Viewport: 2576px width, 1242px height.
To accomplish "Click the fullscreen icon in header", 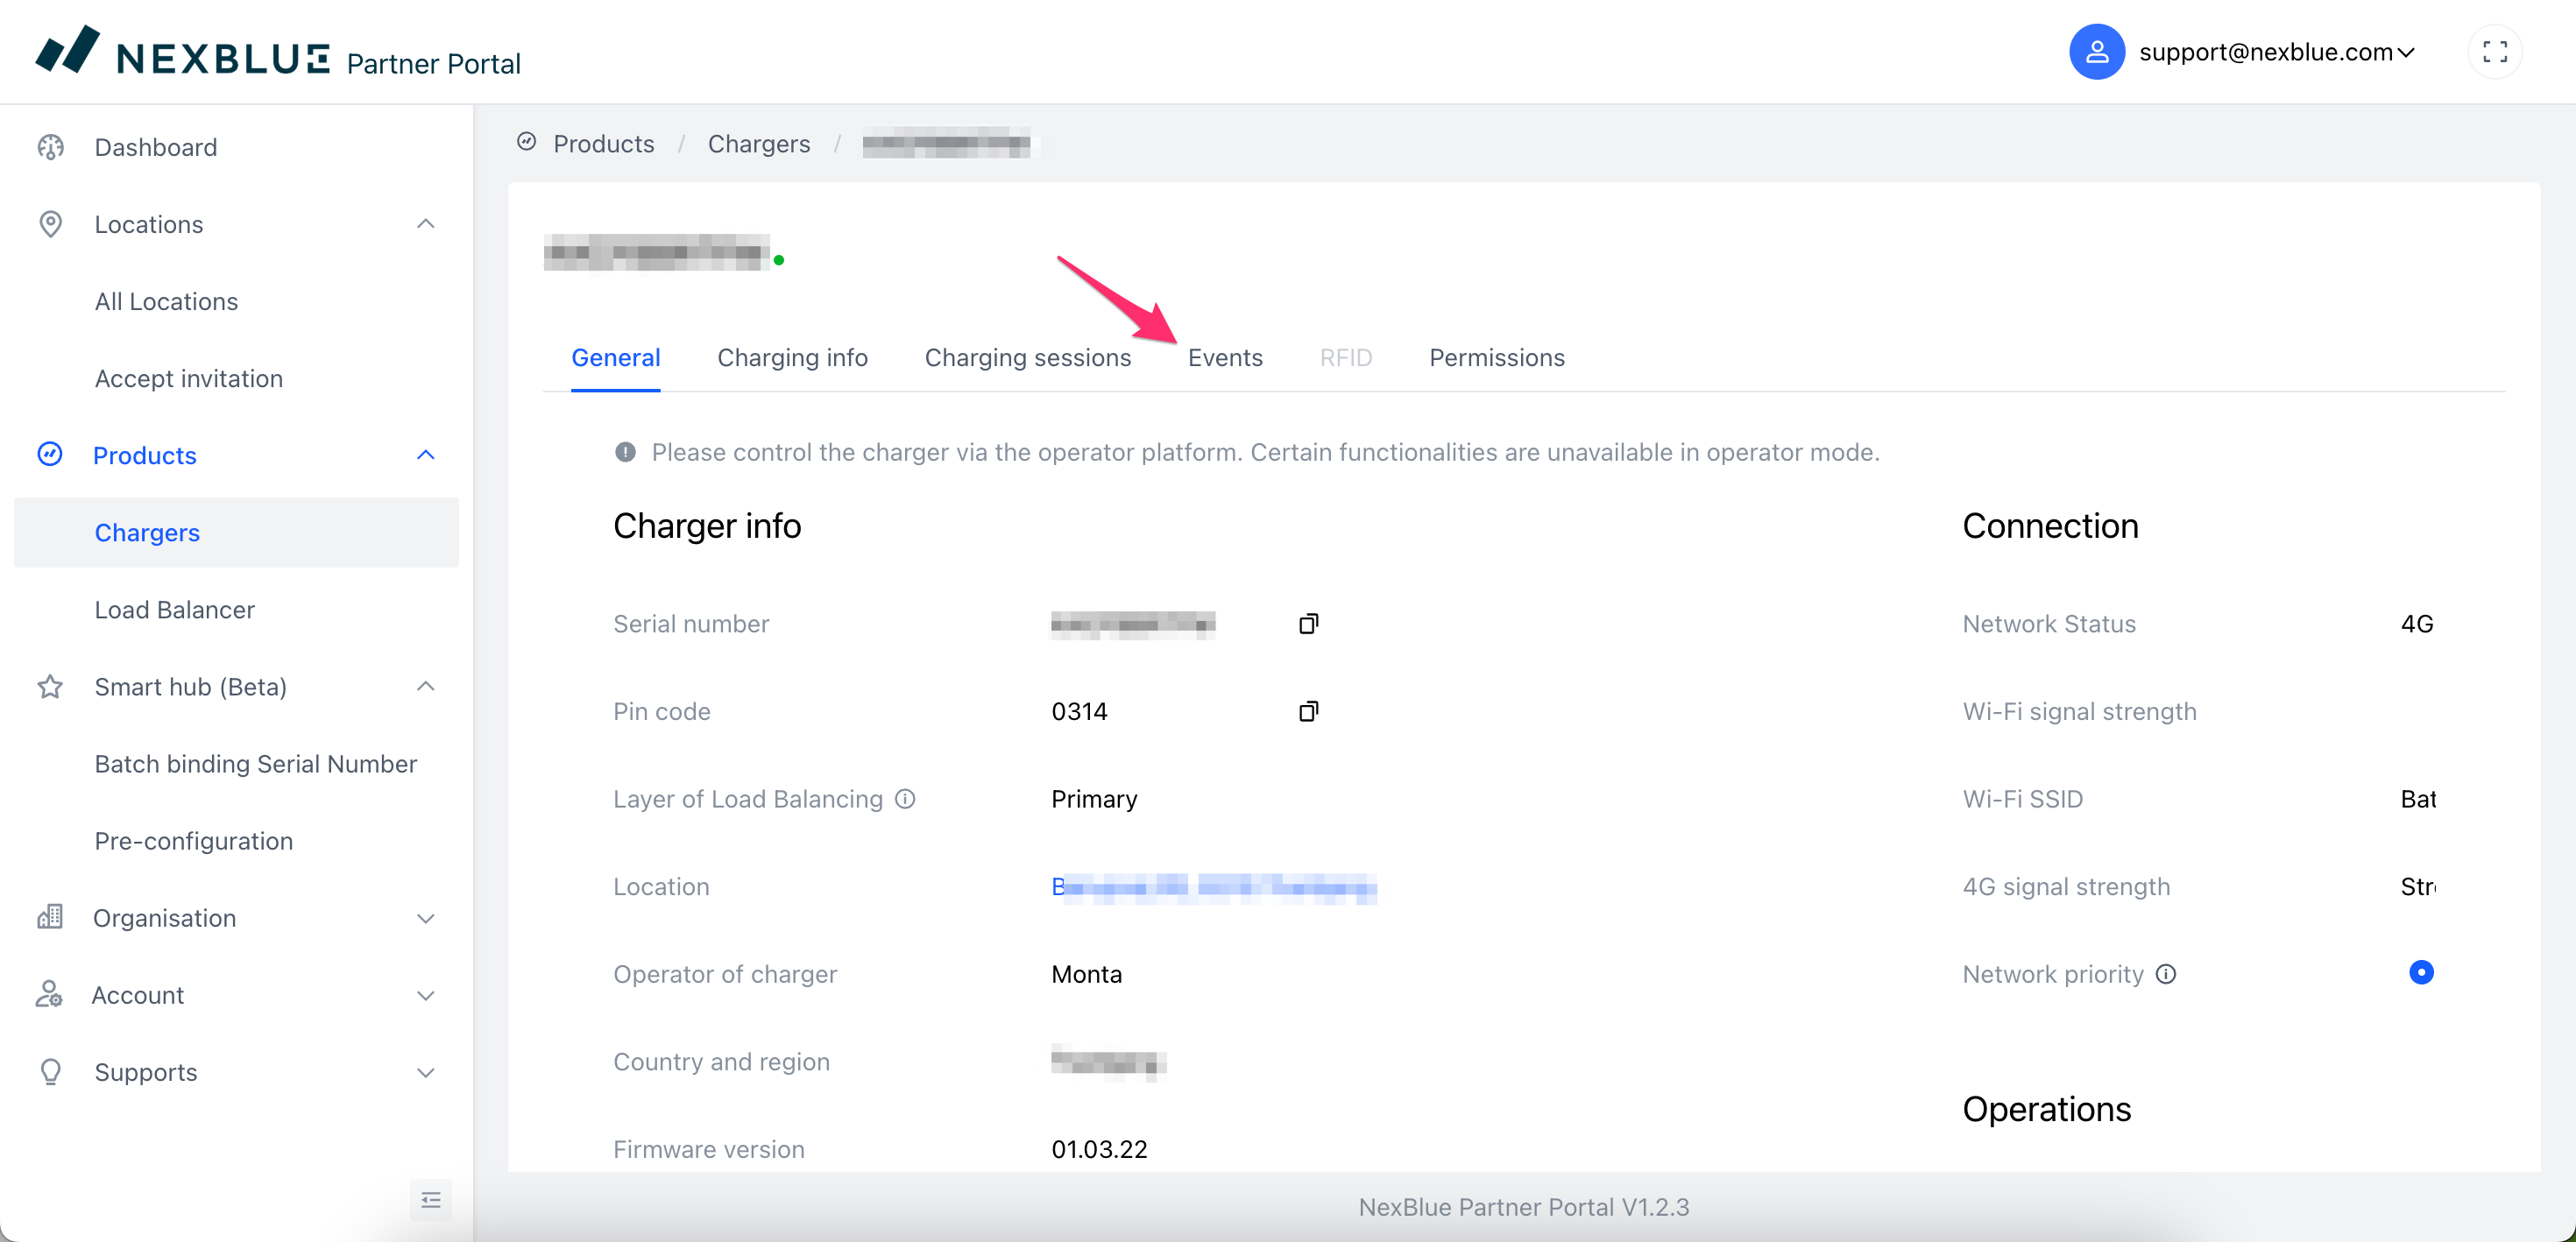I will point(2494,52).
